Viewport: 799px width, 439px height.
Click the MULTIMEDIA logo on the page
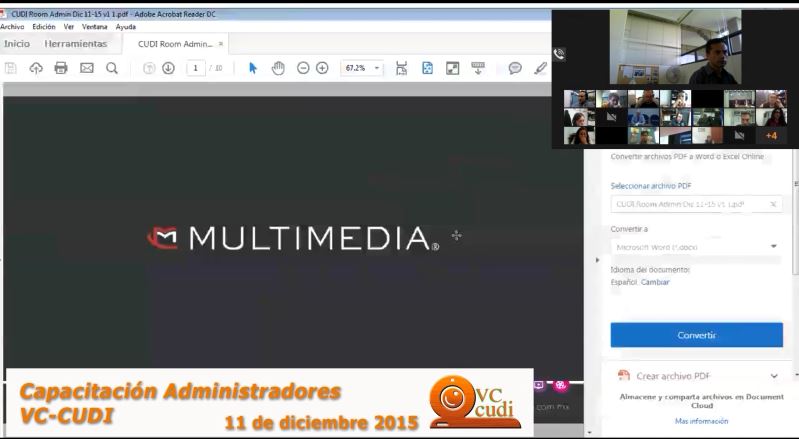(x=294, y=238)
